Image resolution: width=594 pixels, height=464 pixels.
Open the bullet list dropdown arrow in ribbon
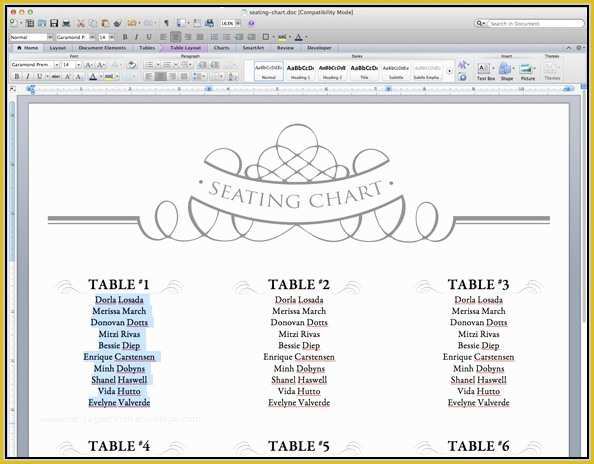point(158,65)
